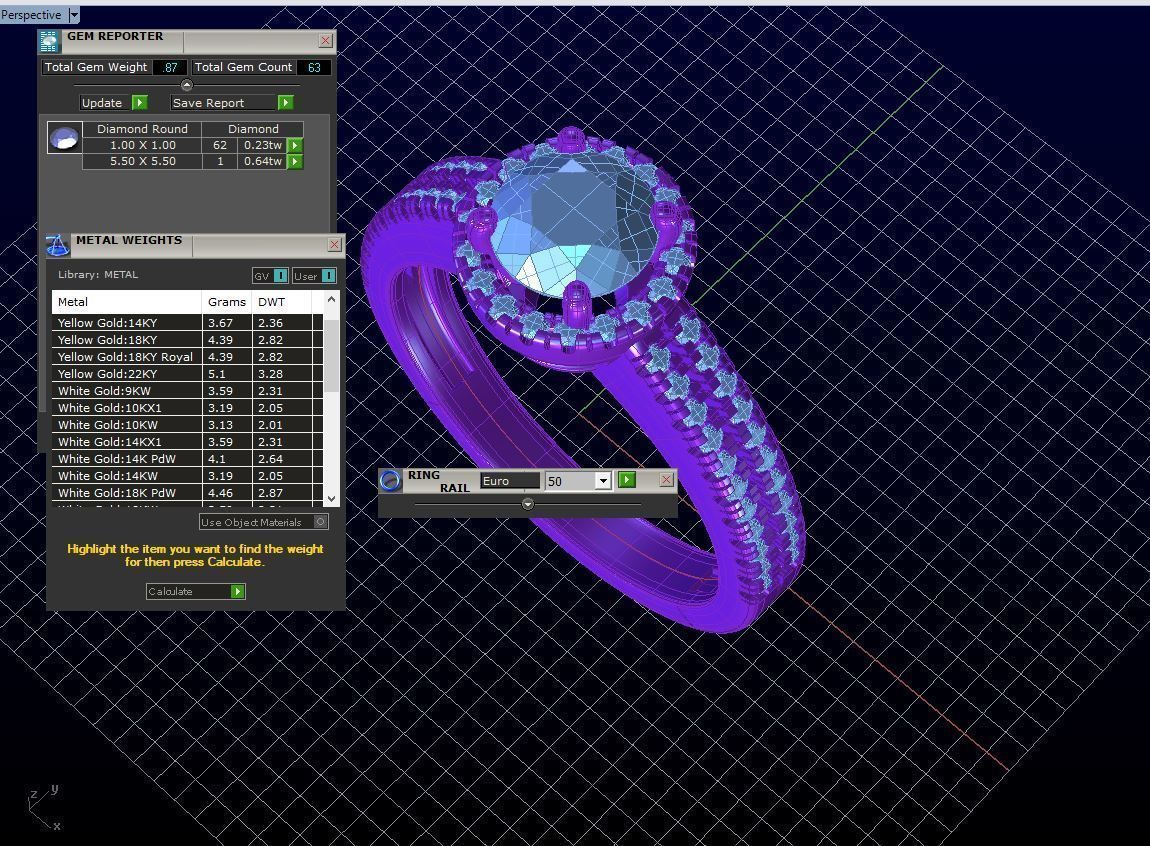Image resolution: width=1150 pixels, height=846 pixels.
Task: Select the Yellow Gold:22KY row
Action: (x=187, y=374)
